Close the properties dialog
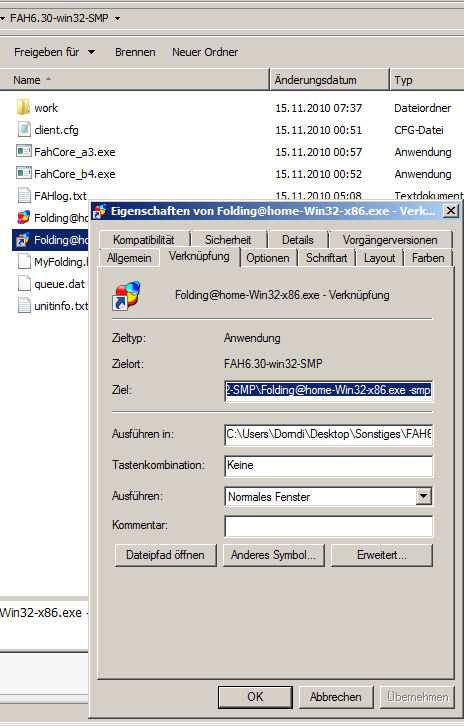464x726 pixels. click(450, 211)
